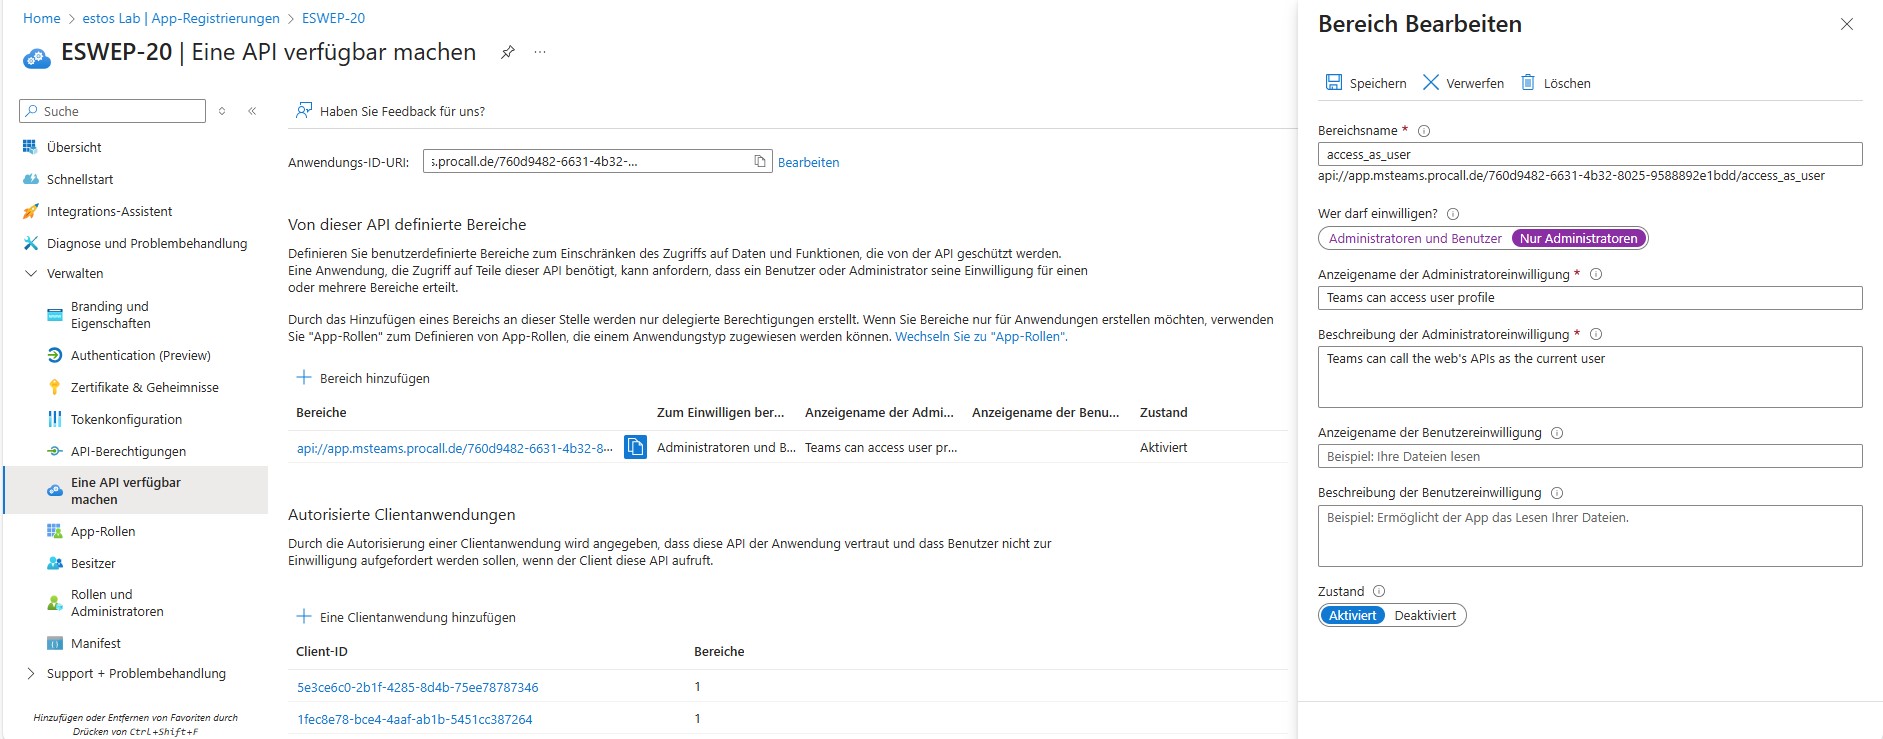
Task: Click the plus icon for Bereich hinzufügen
Action: click(x=304, y=378)
